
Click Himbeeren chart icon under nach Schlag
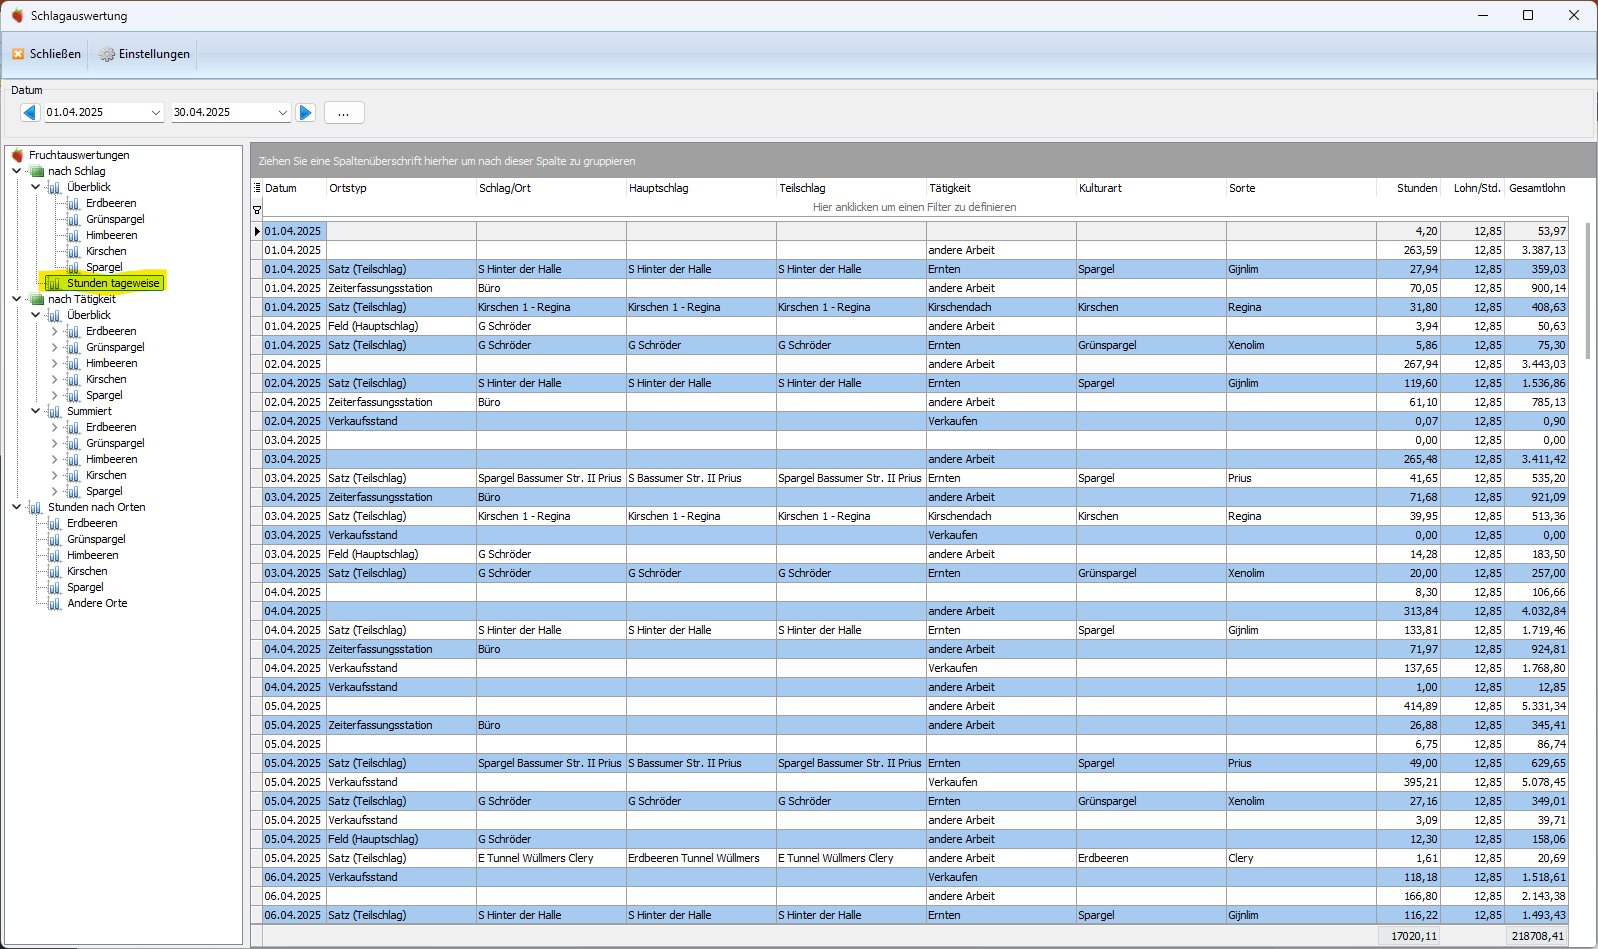click(x=74, y=235)
